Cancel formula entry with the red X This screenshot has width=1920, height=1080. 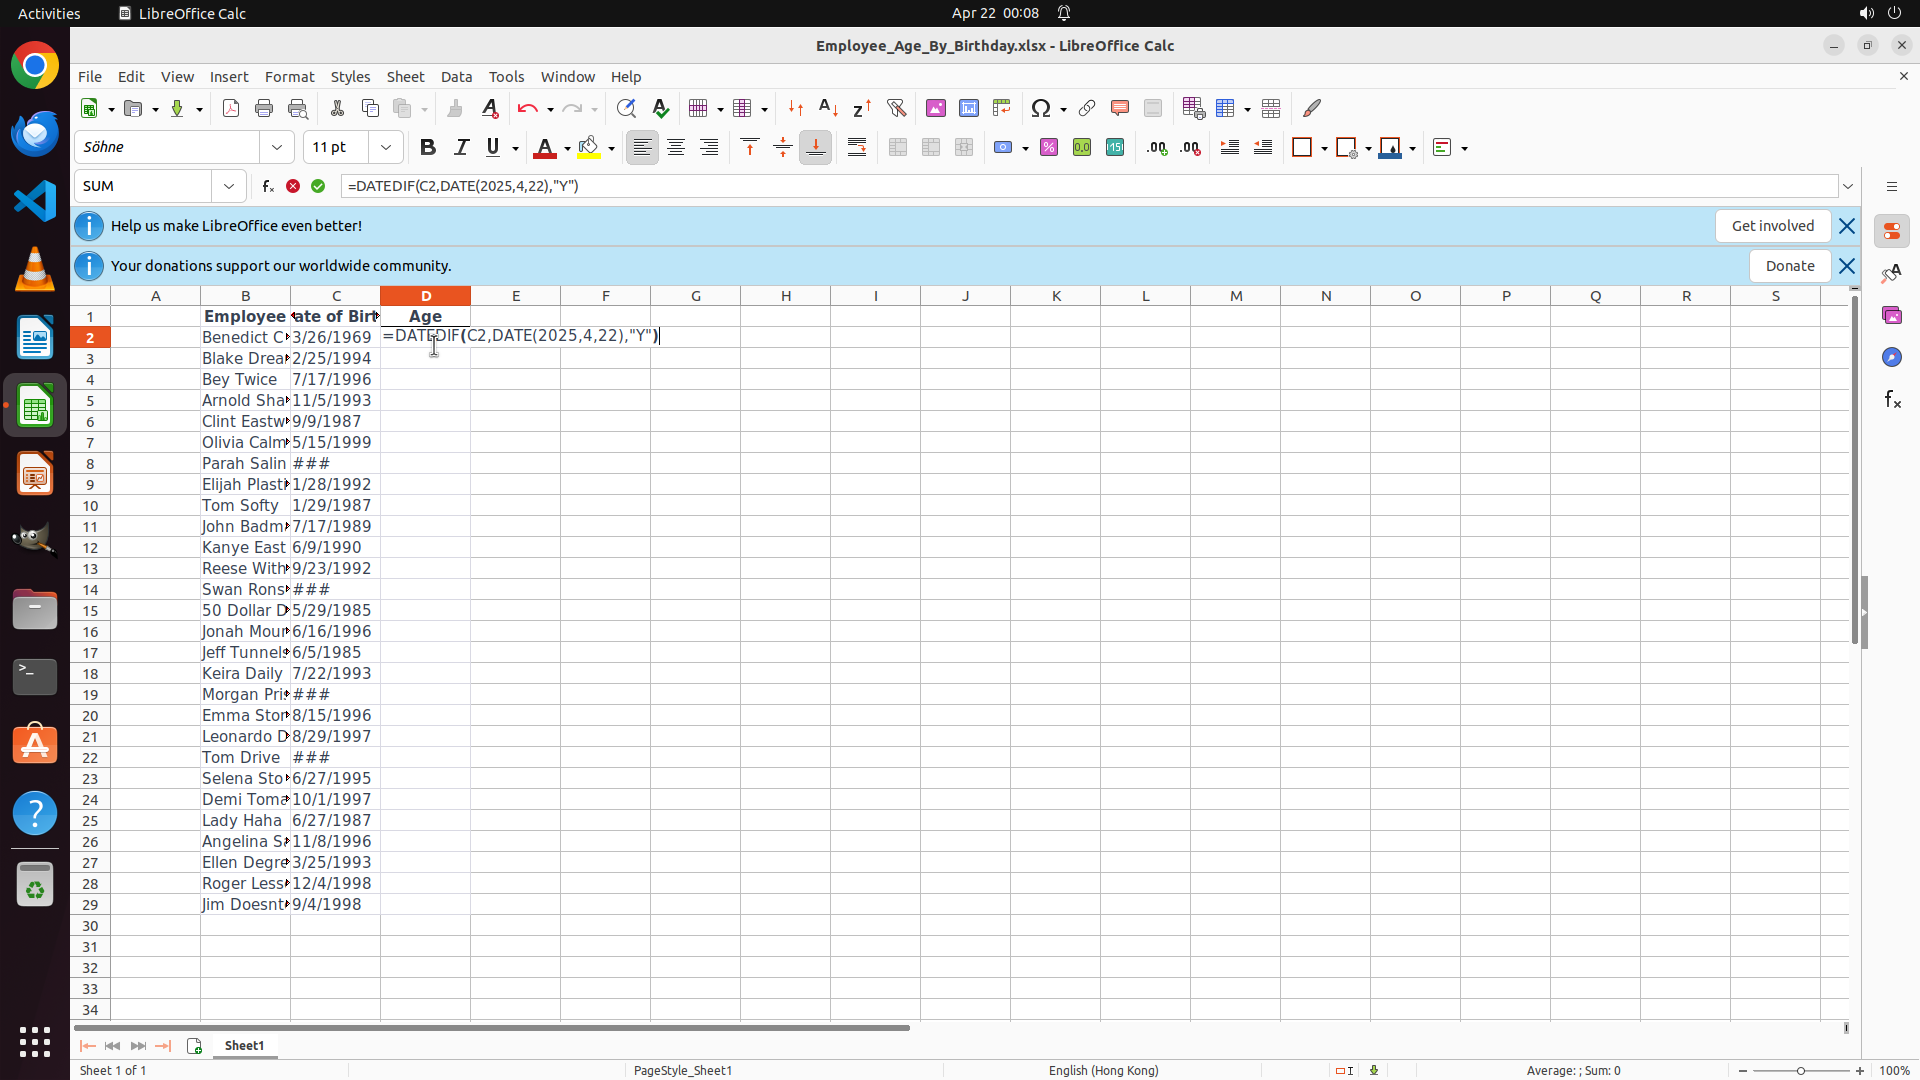tap(293, 186)
